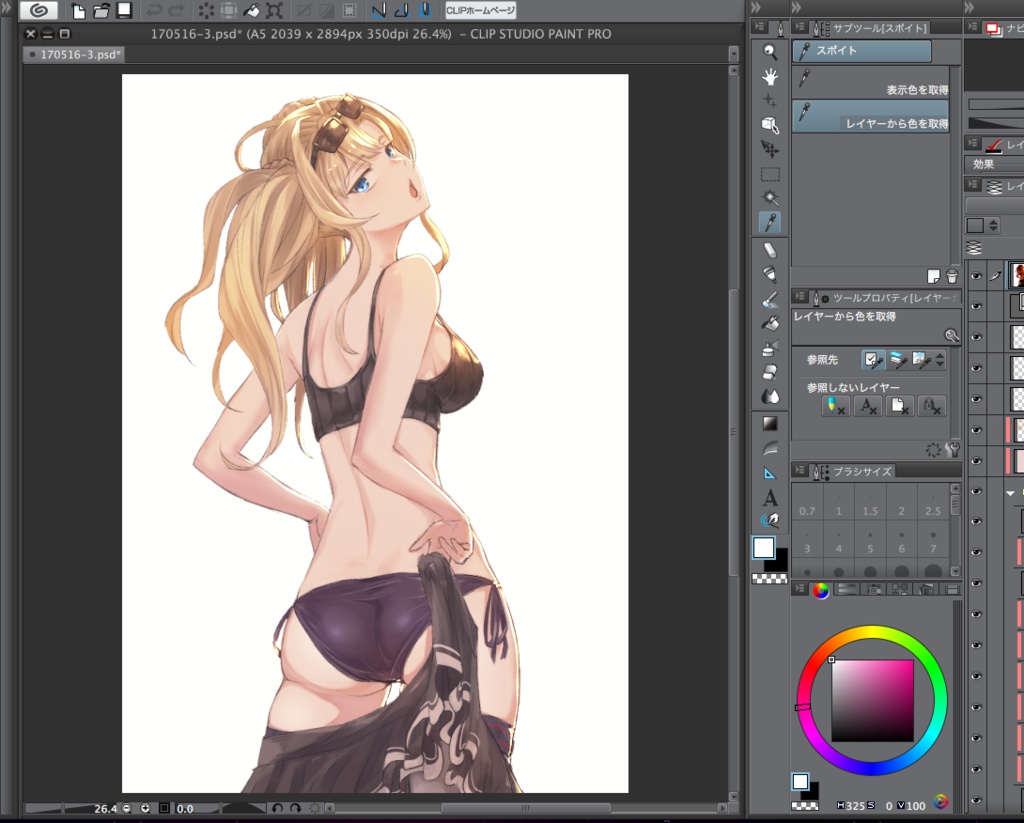The image size is (1024, 823).
Task: Open the CLIPホームページ button
Action: [480, 11]
